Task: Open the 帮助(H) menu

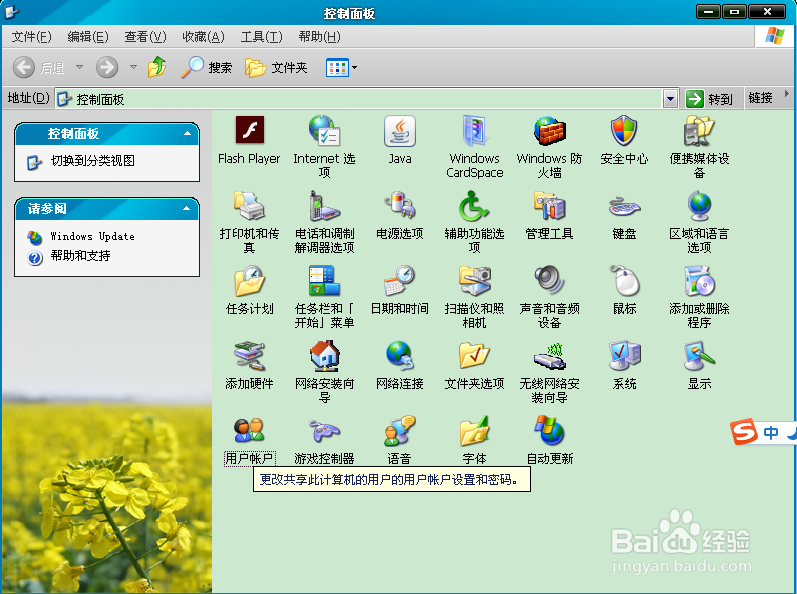Action: click(x=319, y=37)
